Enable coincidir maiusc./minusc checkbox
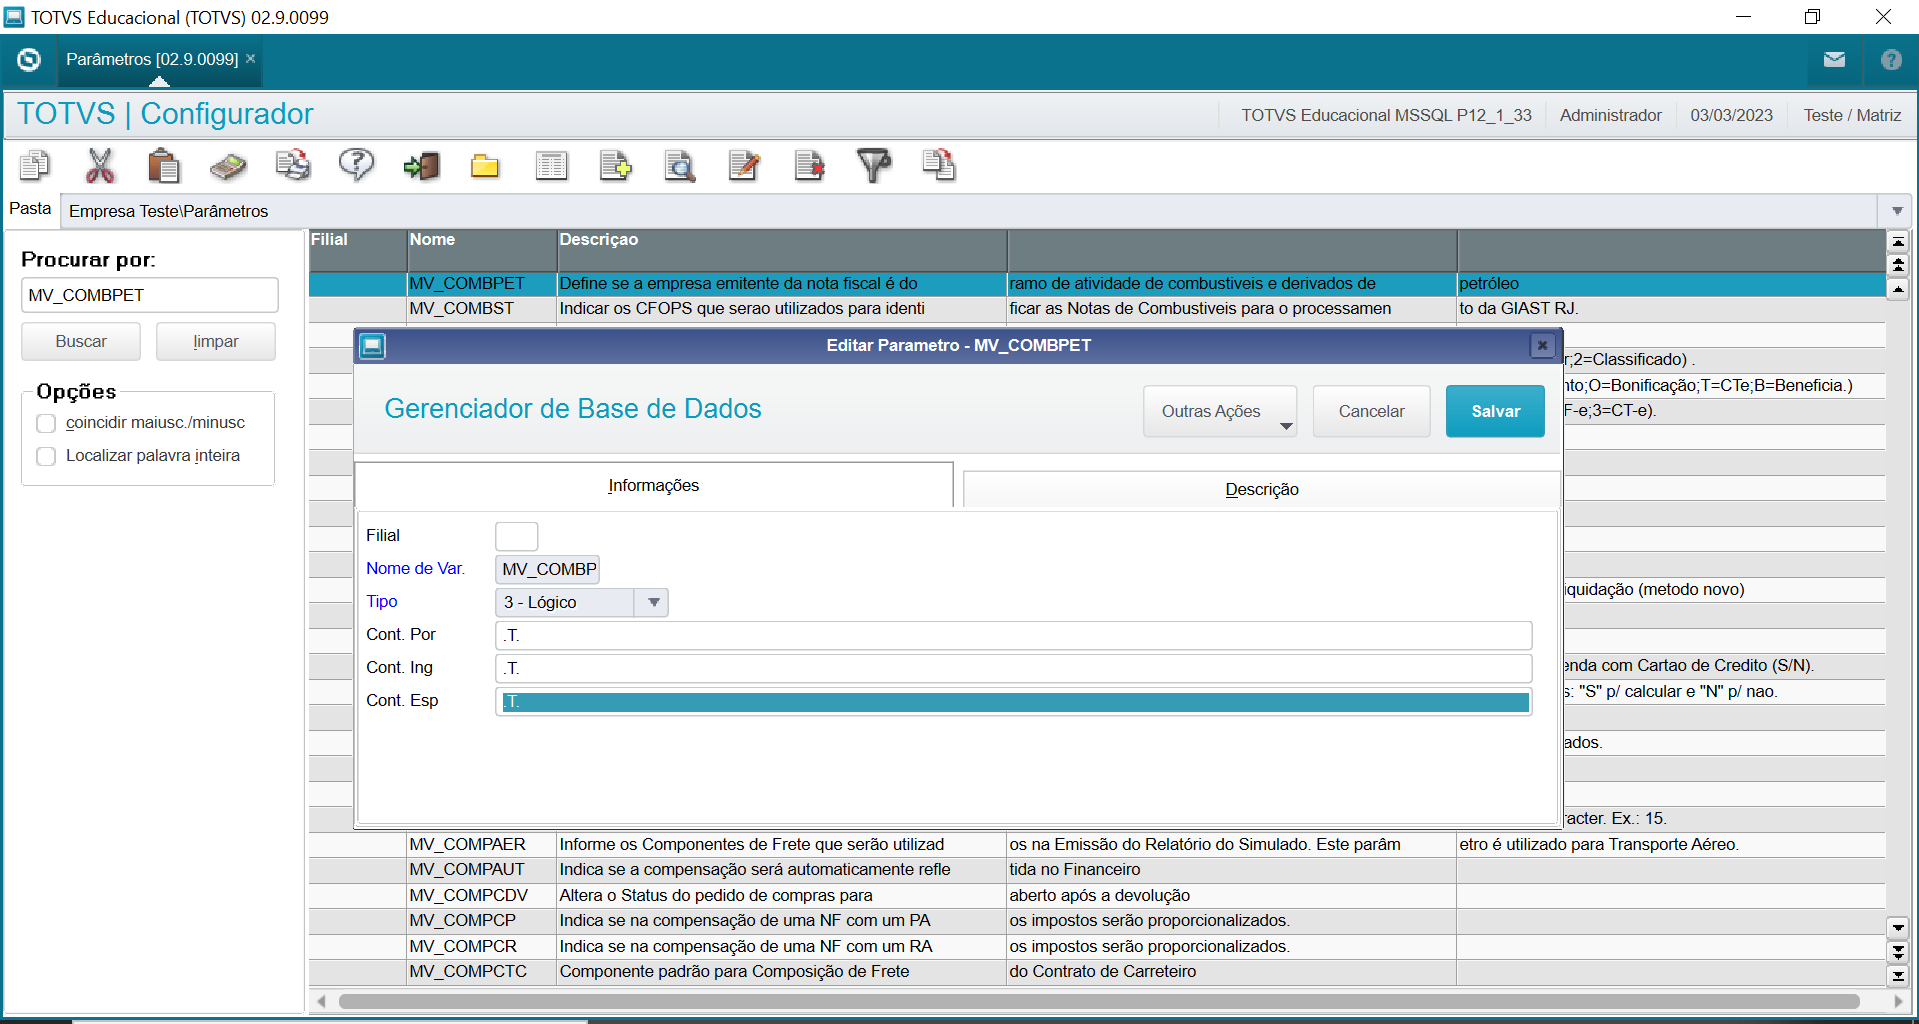This screenshot has height=1024, width=1919. pos(46,423)
